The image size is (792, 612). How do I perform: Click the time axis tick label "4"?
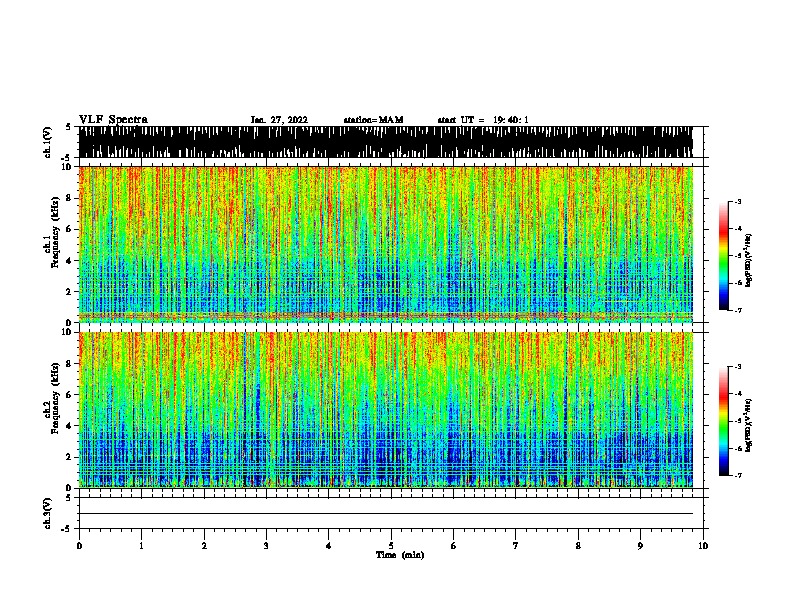329,546
